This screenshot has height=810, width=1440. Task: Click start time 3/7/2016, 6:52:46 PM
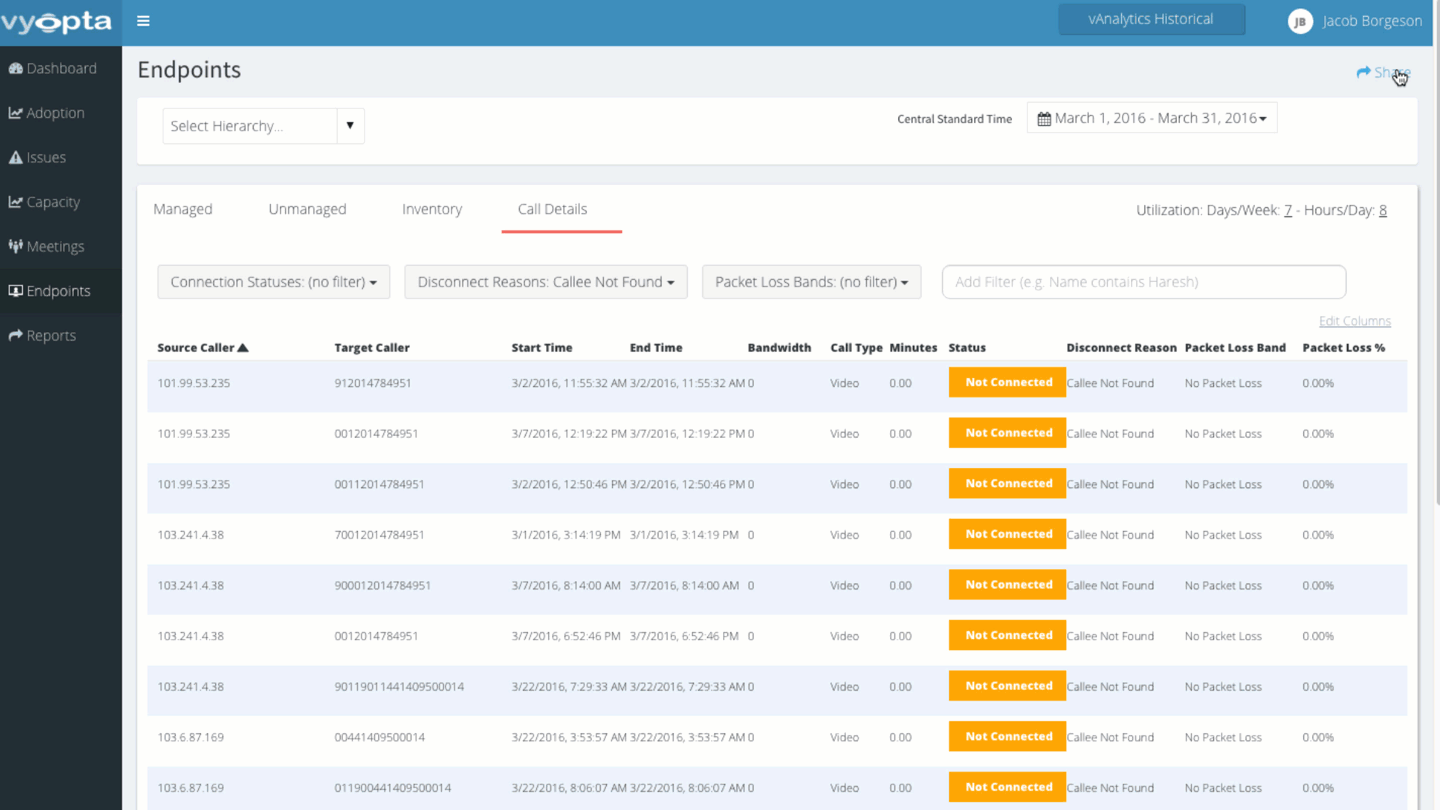coord(566,636)
